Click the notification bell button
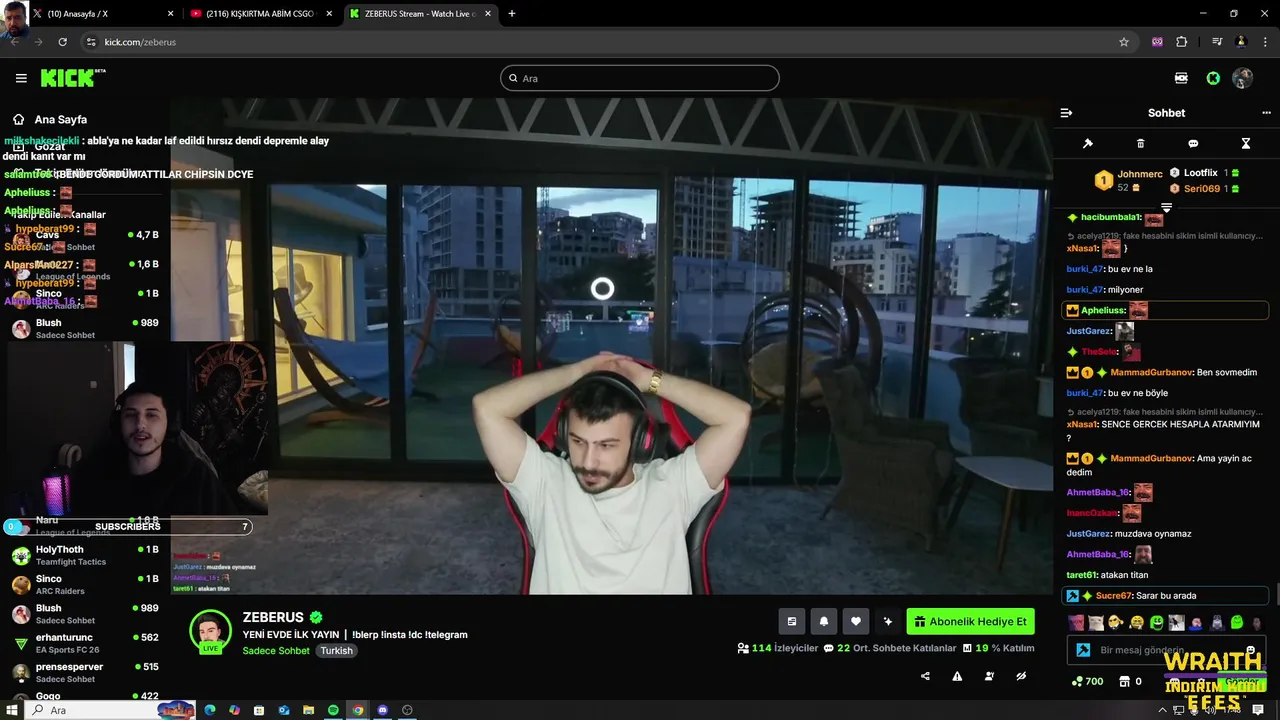Screen dimensions: 1280x720 pyautogui.click(x=824, y=621)
